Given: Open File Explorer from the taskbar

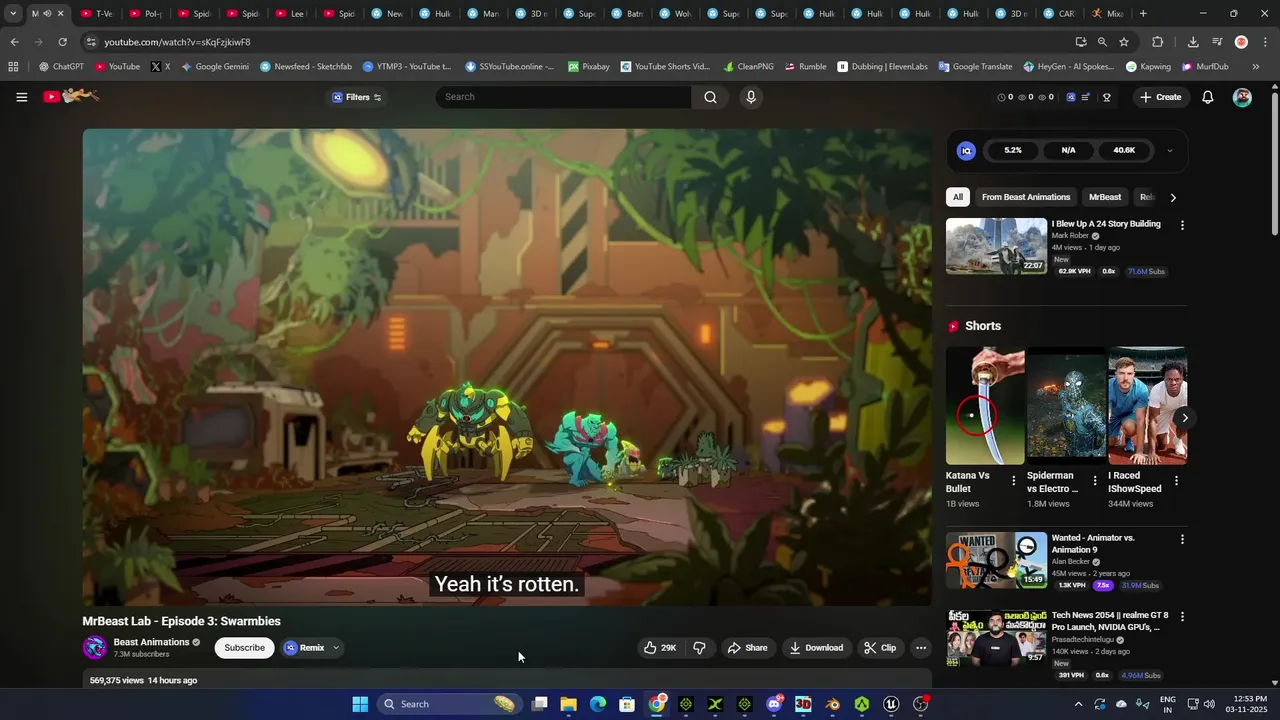Looking at the screenshot, I should tap(568, 704).
